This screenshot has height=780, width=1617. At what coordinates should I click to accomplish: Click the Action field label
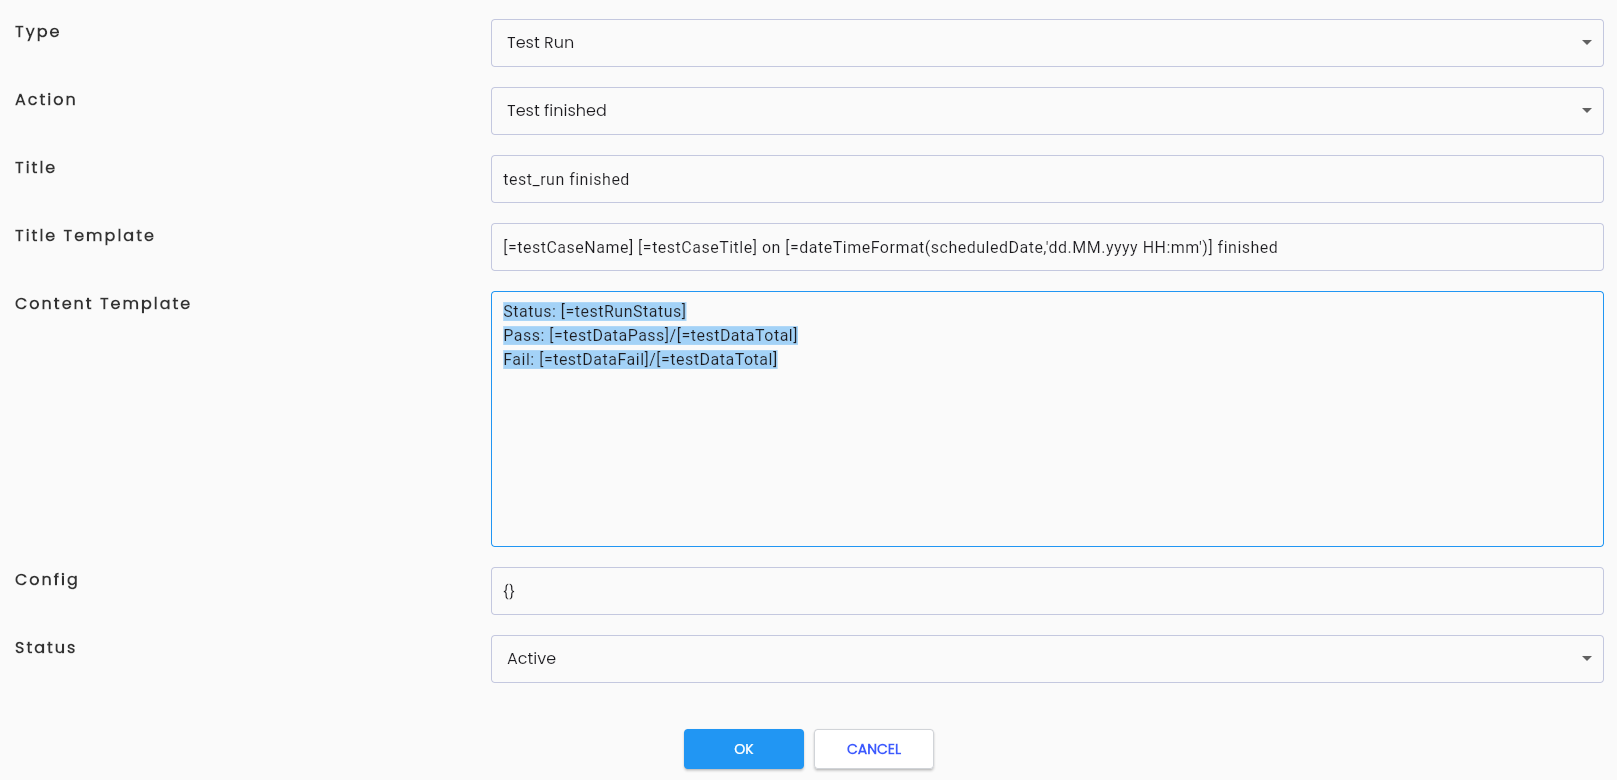pos(46,100)
